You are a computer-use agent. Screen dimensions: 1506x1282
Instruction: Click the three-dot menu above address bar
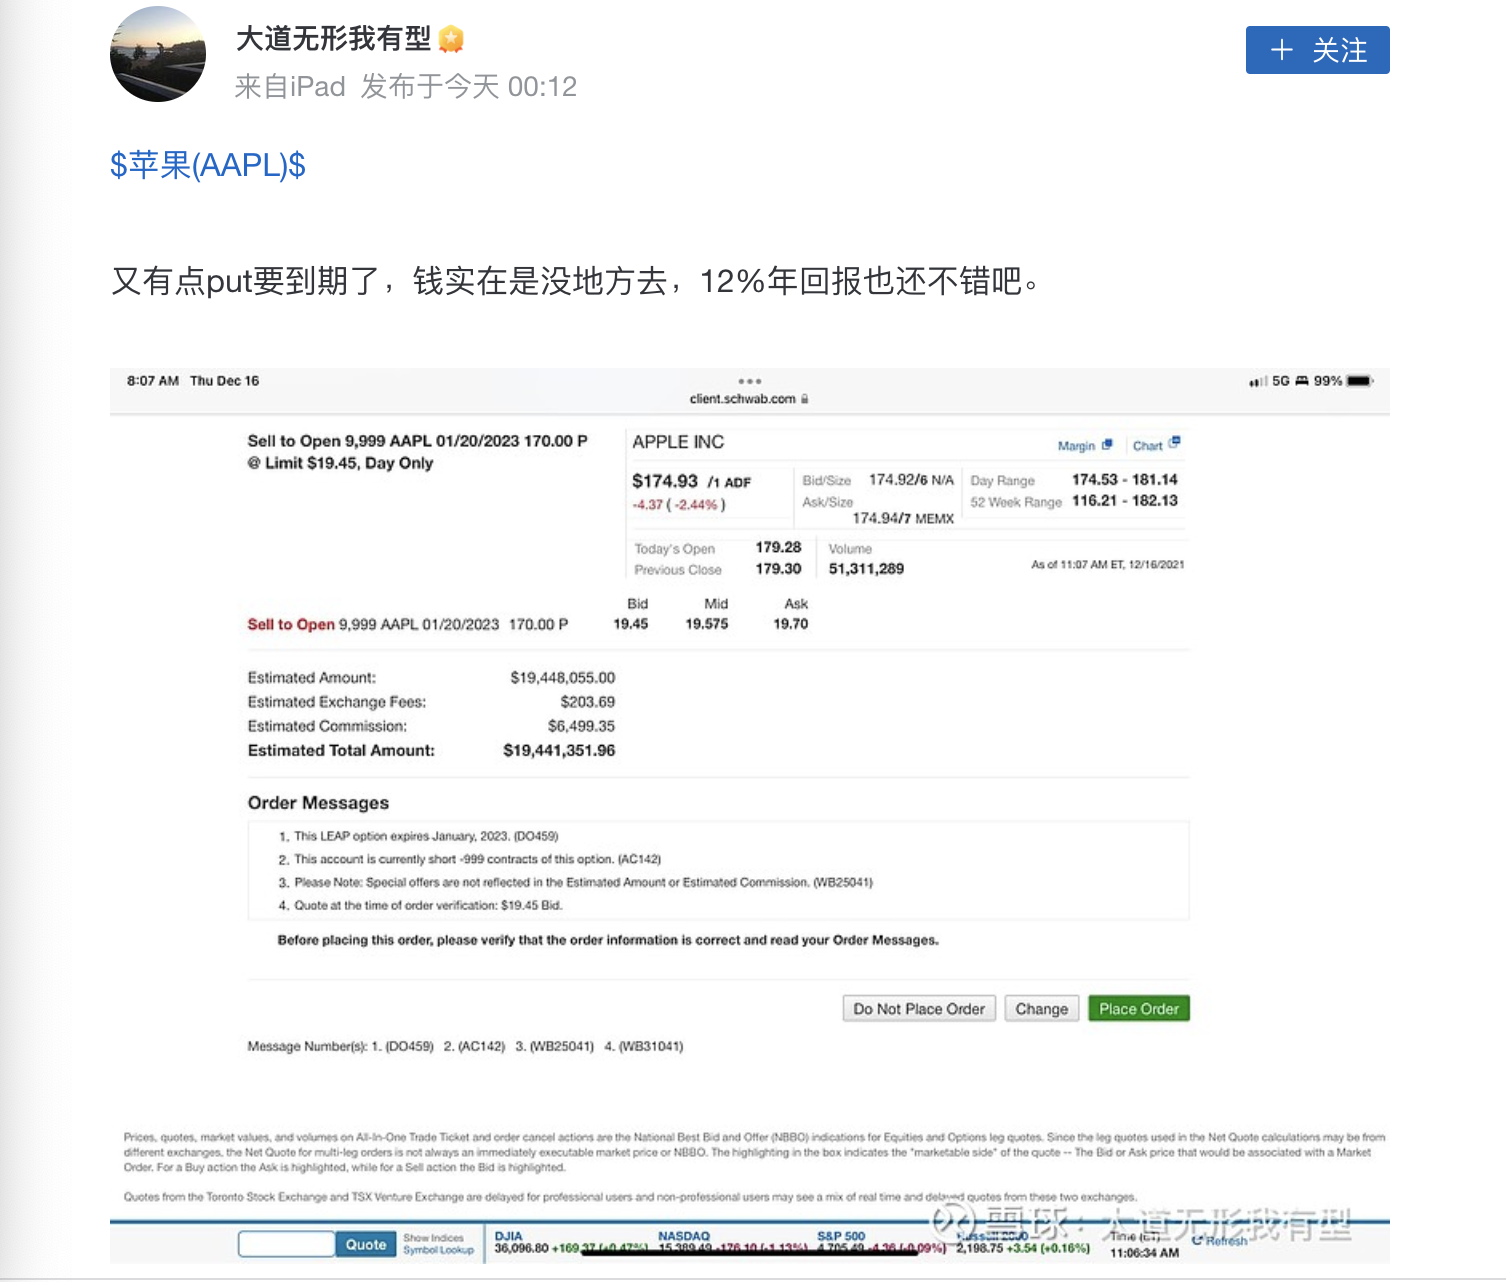point(750,381)
